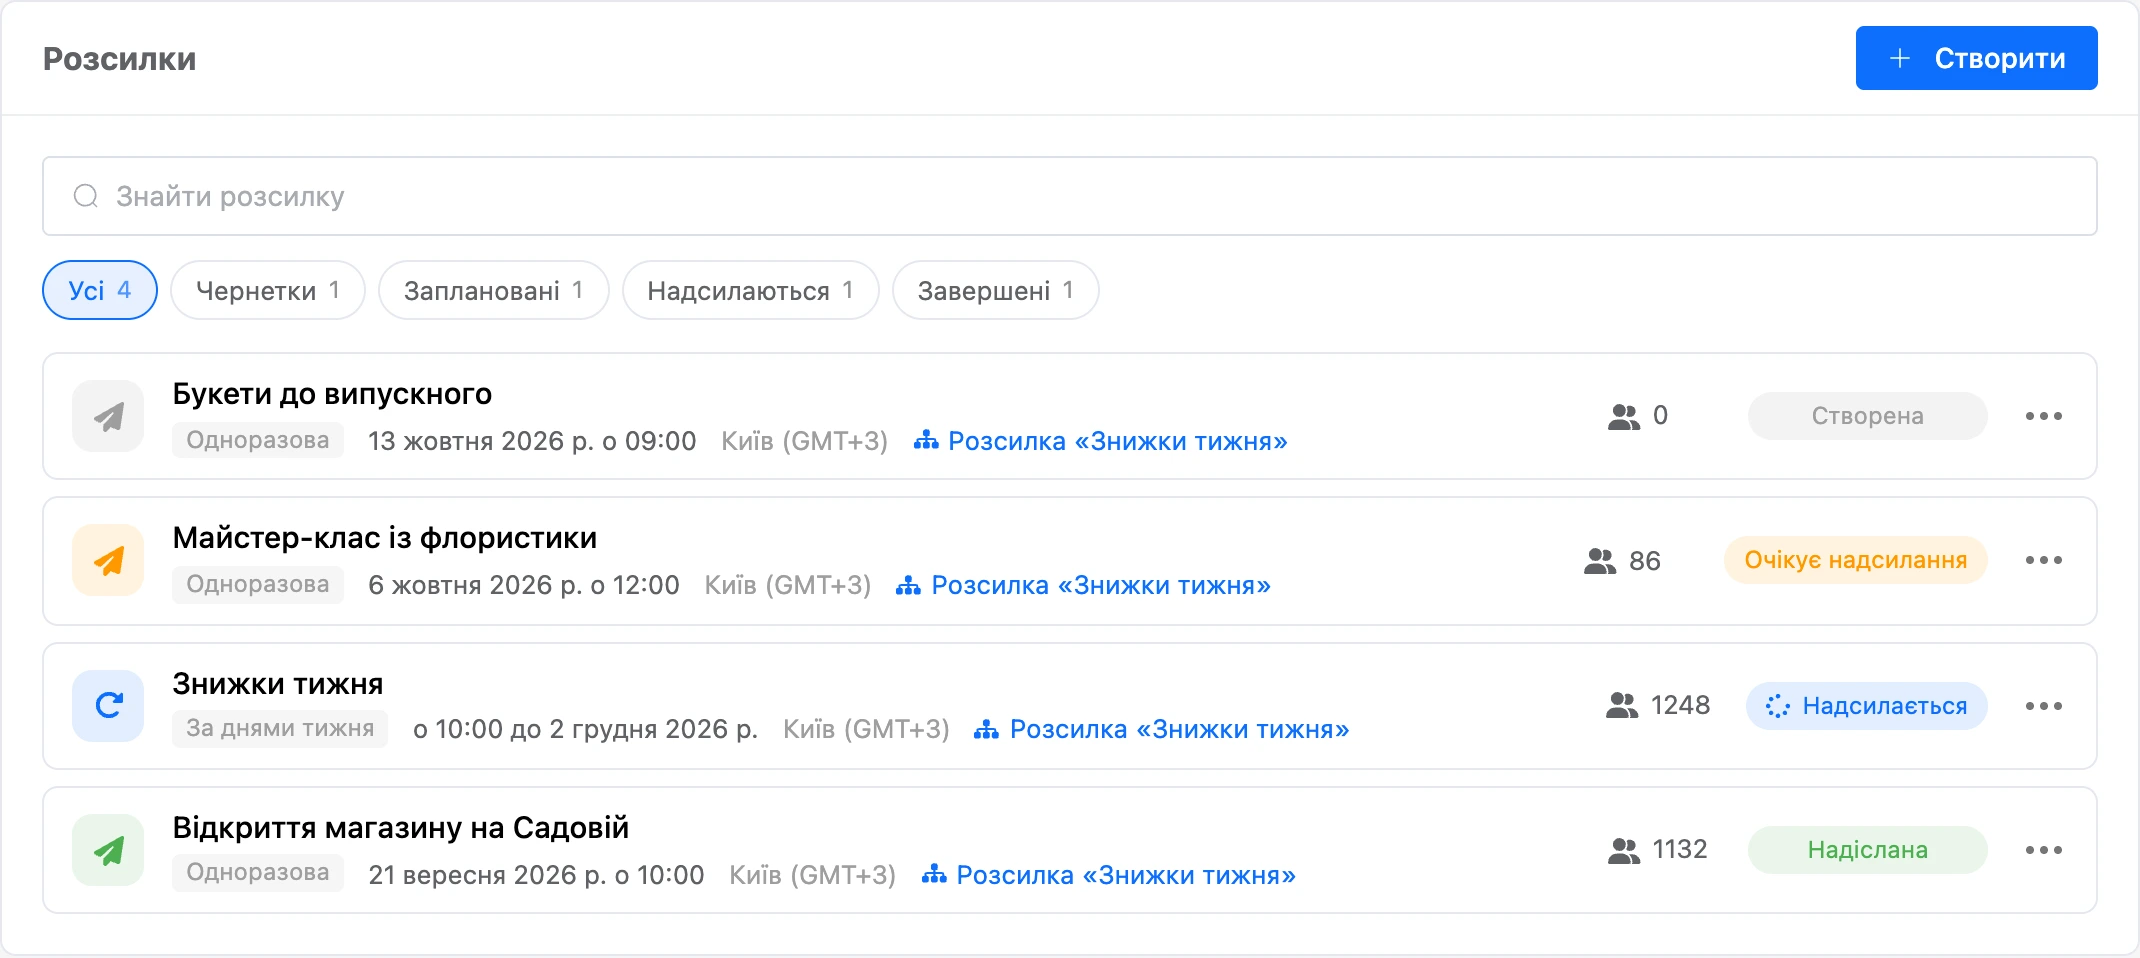This screenshot has height=958, width=2140.
Task: Open the Майстер-клас із флористики title
Action: tap(385, 538)
